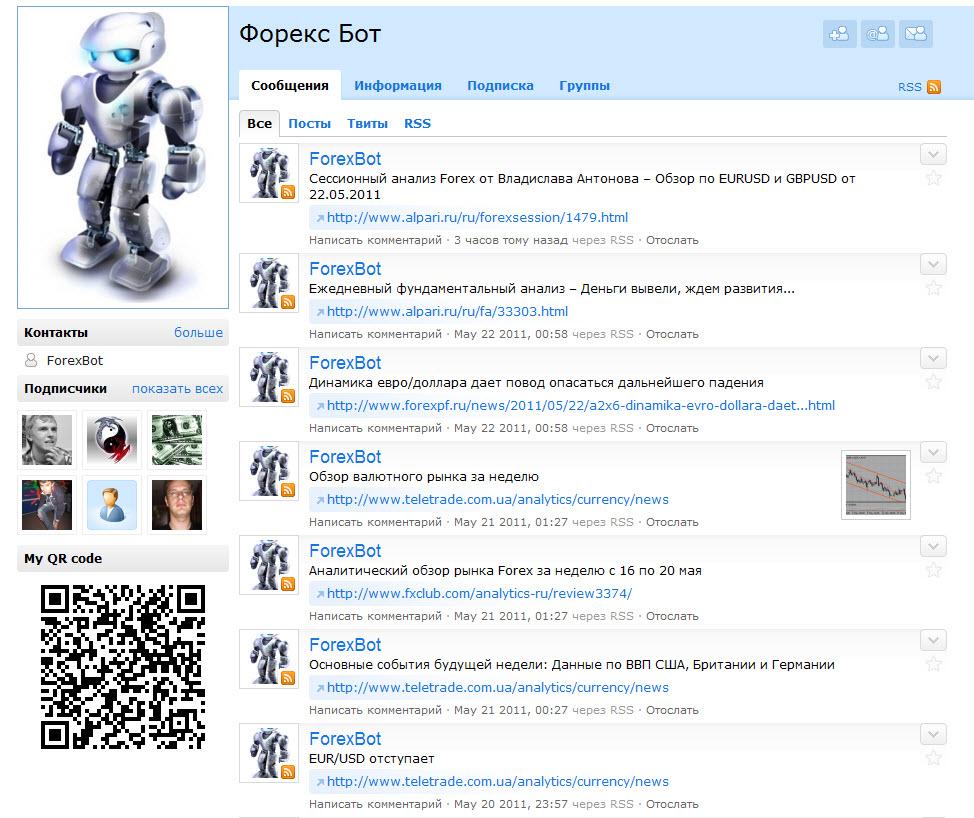Click robot avatar on 'Деньги вывели' post
This screenshot has height=818, width=974.
pos(269,283)
